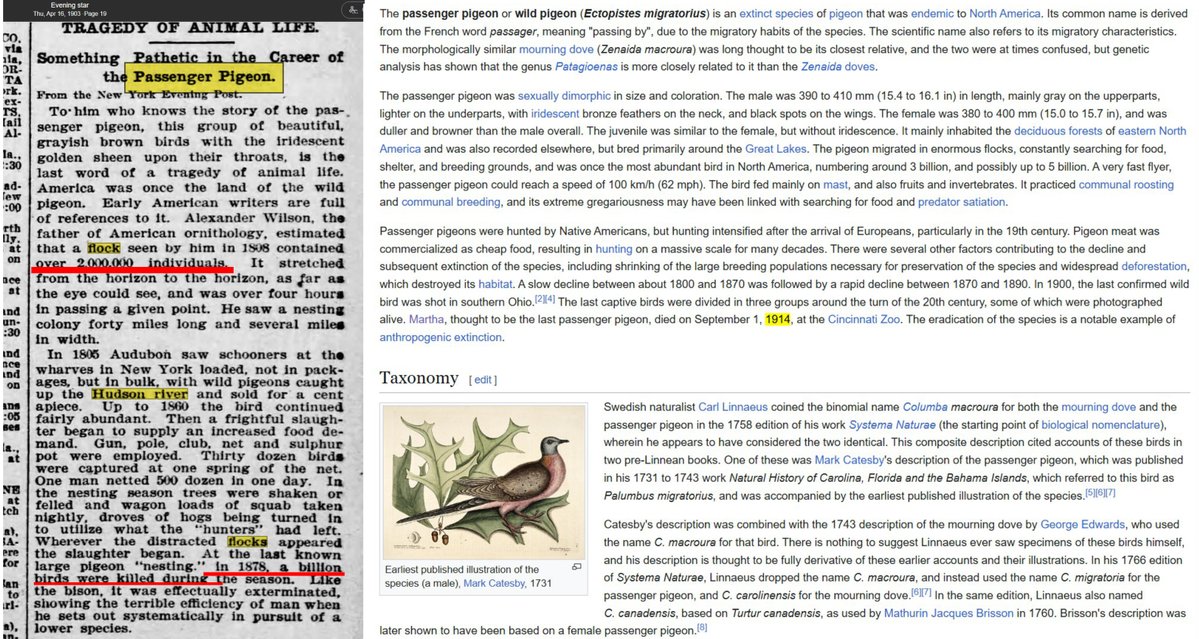Open the 'mast' link
1199x639 pixels.
(x=835, y=185)
